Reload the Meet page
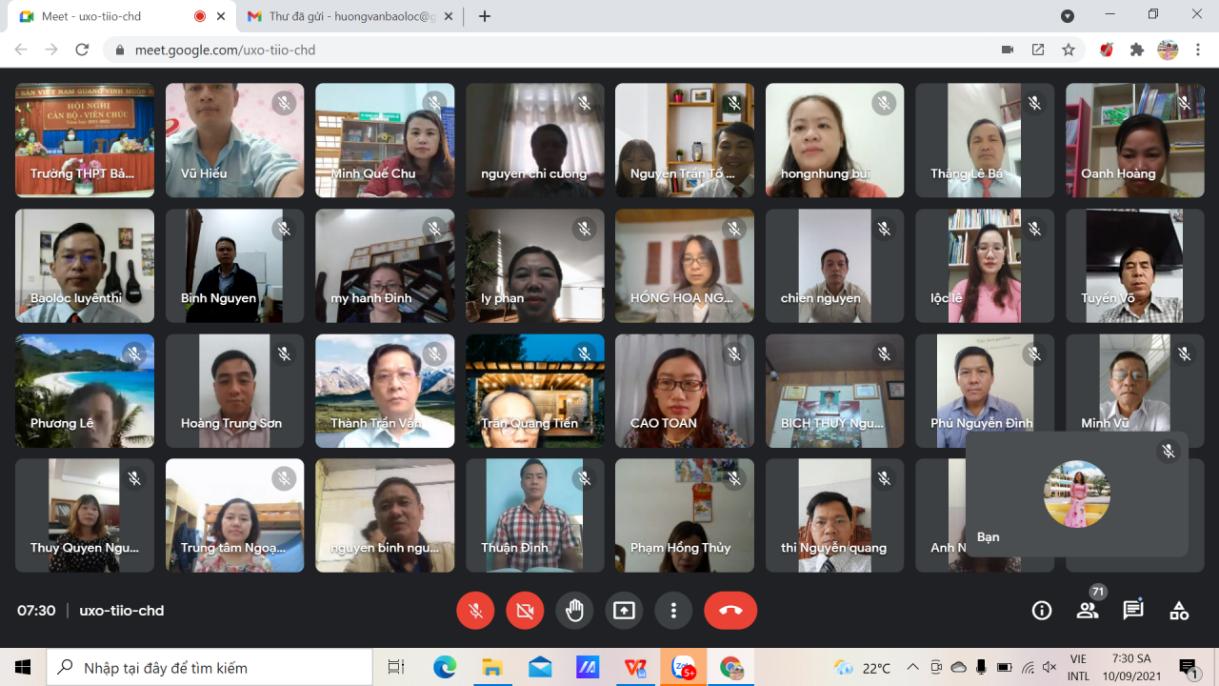 pyautogui.click(x=82, y=49)
